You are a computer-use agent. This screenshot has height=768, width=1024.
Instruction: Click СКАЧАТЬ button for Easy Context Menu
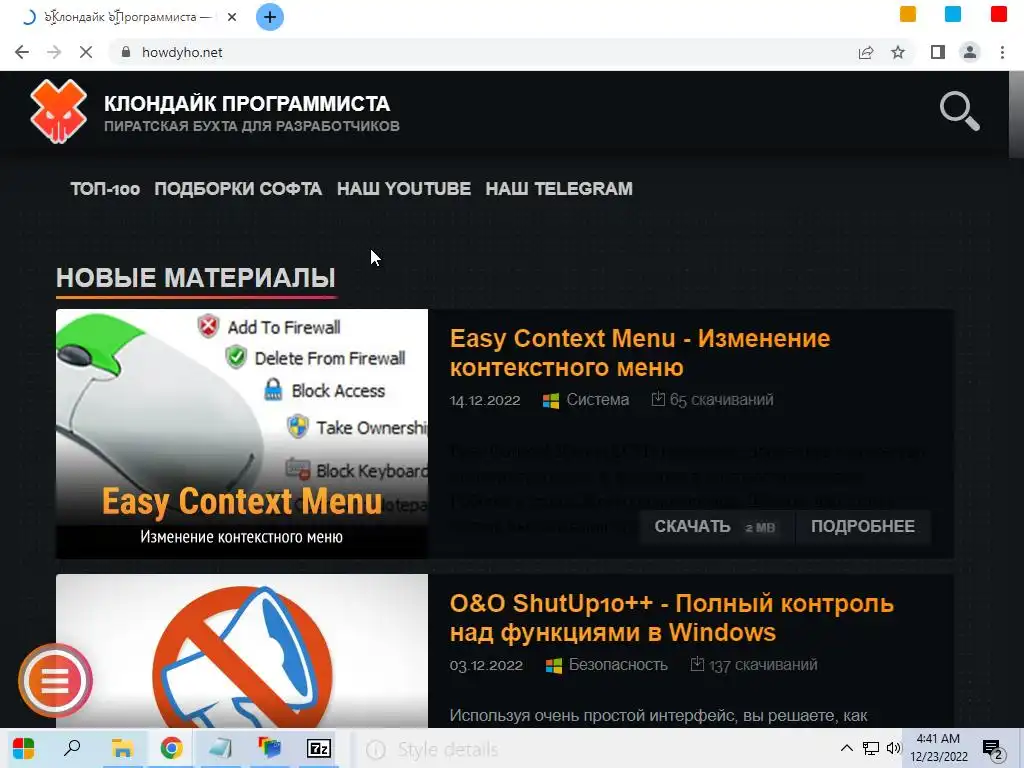pyautogui.click(x=716, y=526)
